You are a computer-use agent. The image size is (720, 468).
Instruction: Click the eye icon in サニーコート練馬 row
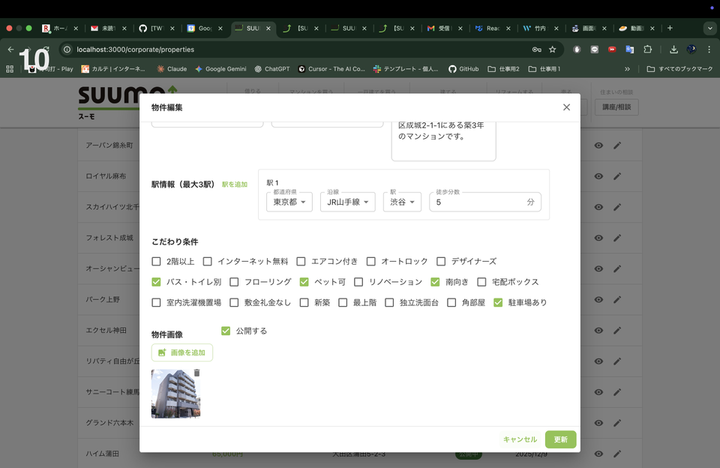coord(598,392)
